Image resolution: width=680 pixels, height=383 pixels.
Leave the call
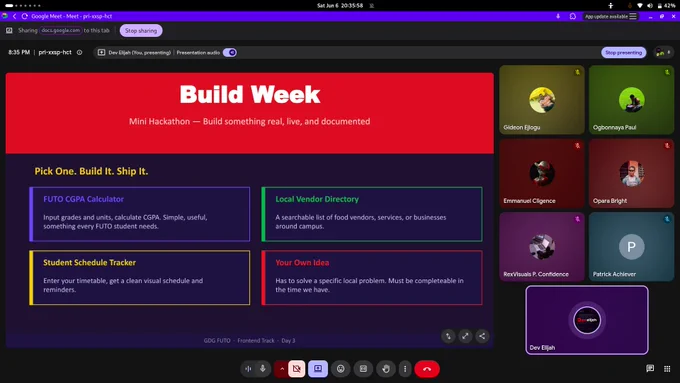coord(427,369)
